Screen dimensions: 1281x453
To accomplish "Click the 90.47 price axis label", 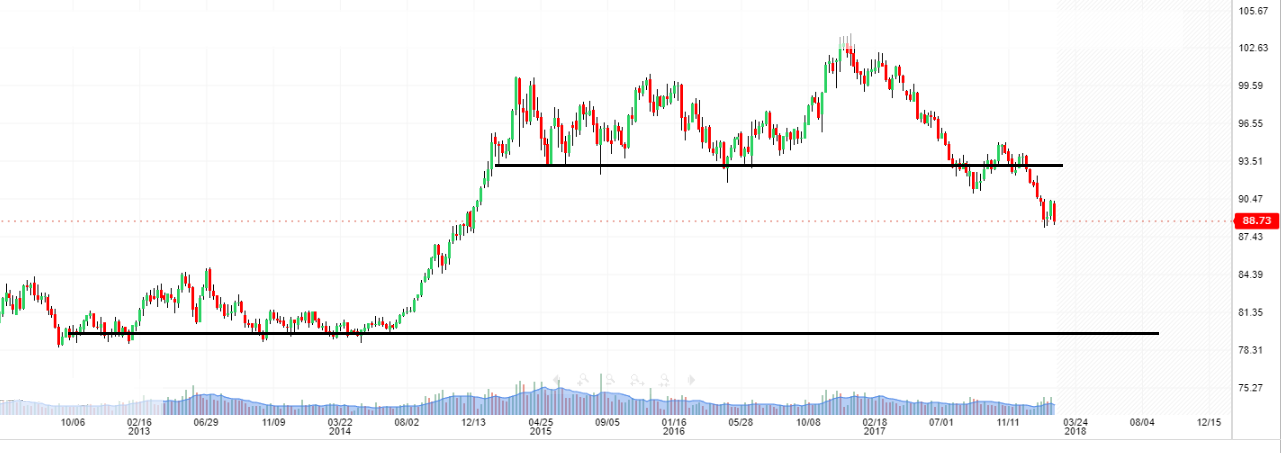I will point(1253,199).
